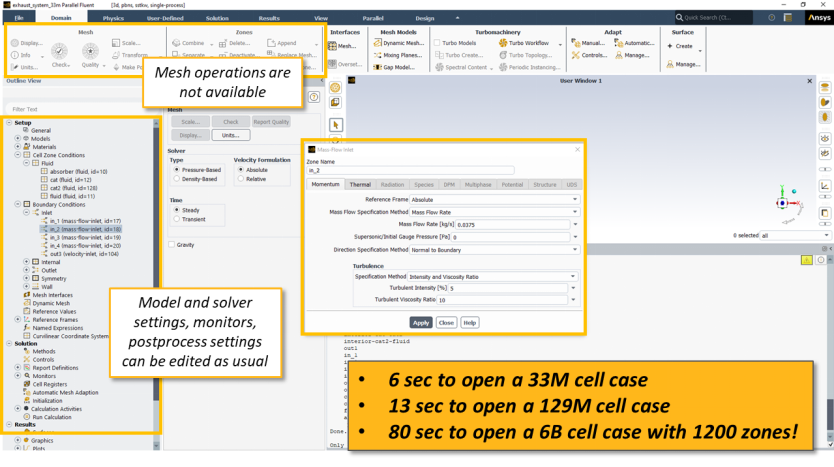
Task: Click the Scale... button in Mesh section
Action: [190, 122]
